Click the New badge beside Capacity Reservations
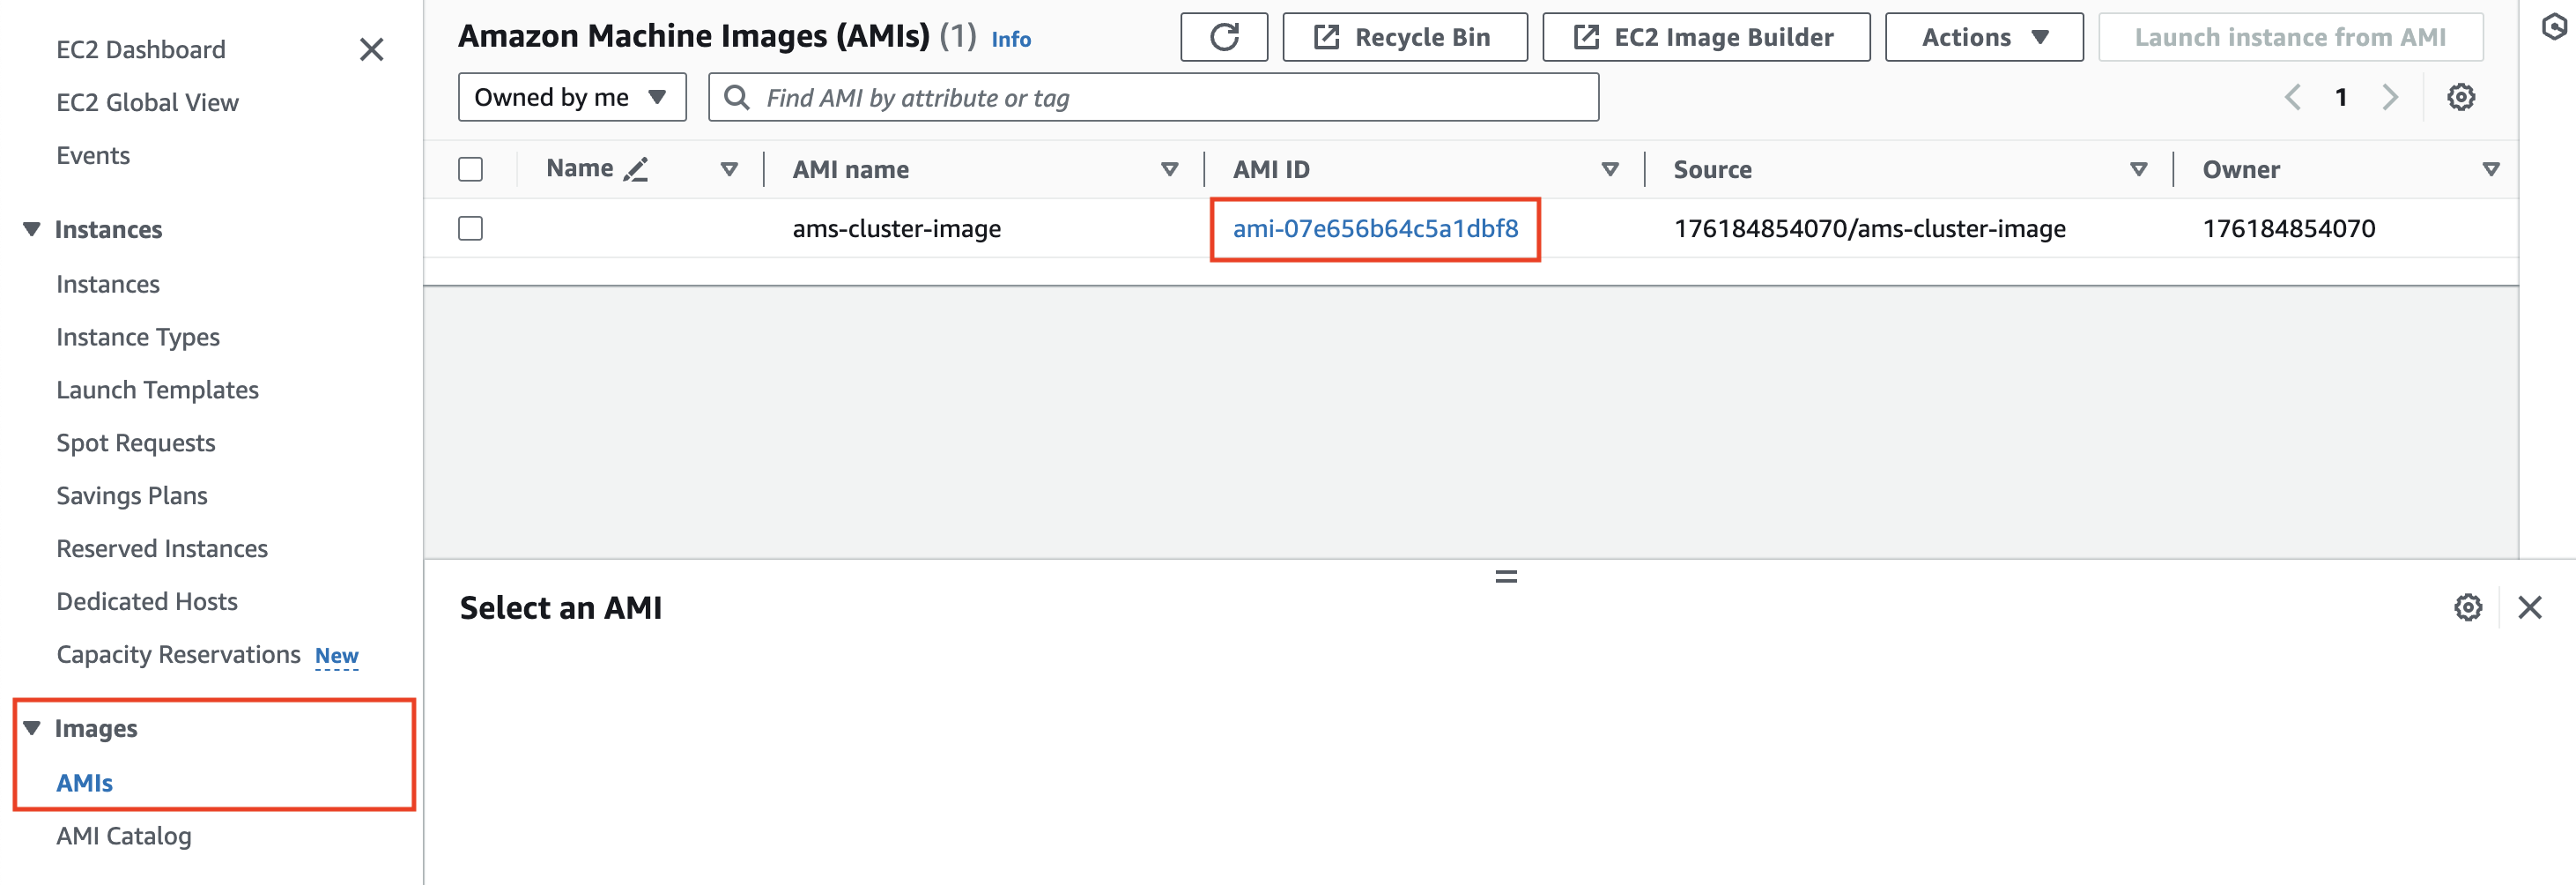2576x885 pixels. (336, 656)
